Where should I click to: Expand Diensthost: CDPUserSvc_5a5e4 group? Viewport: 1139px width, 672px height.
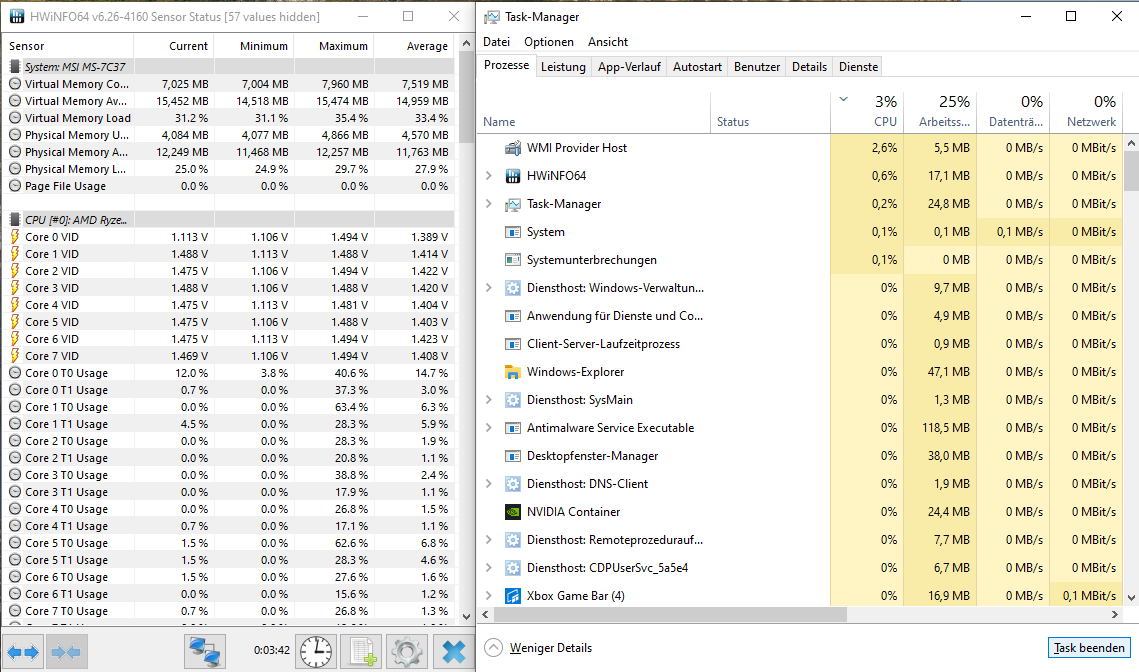coord(489,568)
